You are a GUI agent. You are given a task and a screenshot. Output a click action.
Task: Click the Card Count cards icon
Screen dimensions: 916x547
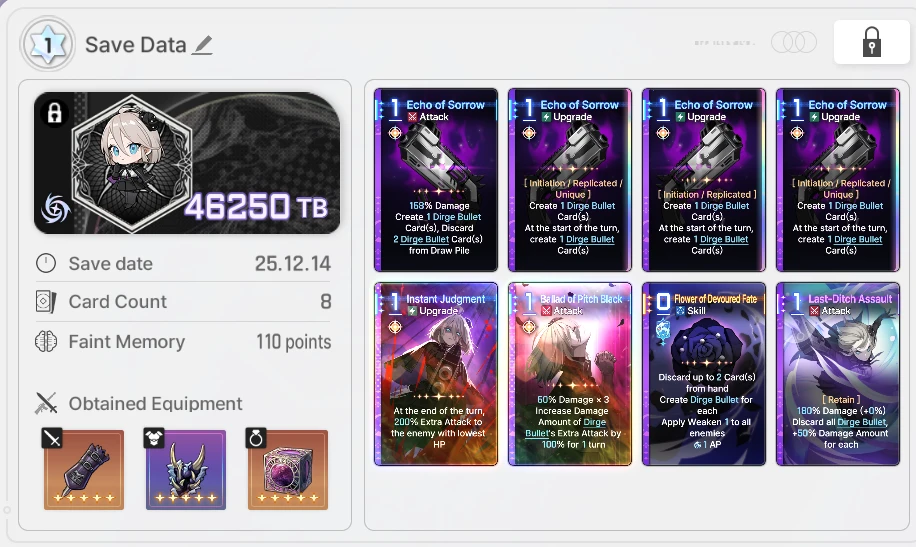point(46,302)
